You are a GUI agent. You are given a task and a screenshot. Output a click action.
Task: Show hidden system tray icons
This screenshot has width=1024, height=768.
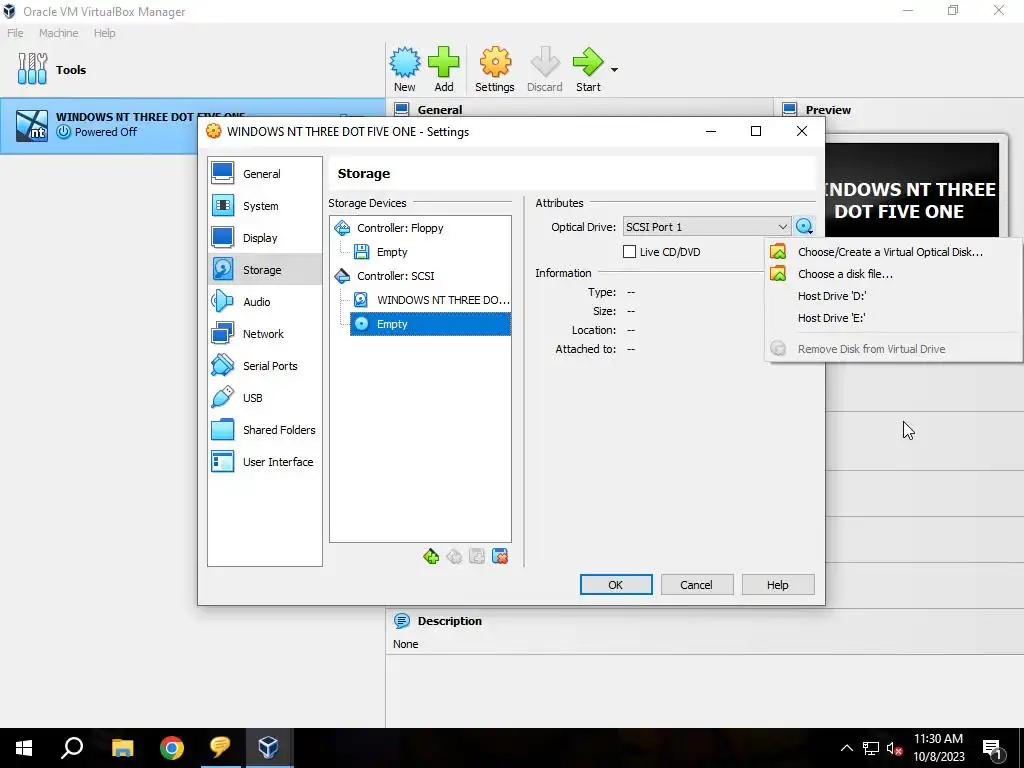click(846, 748)
